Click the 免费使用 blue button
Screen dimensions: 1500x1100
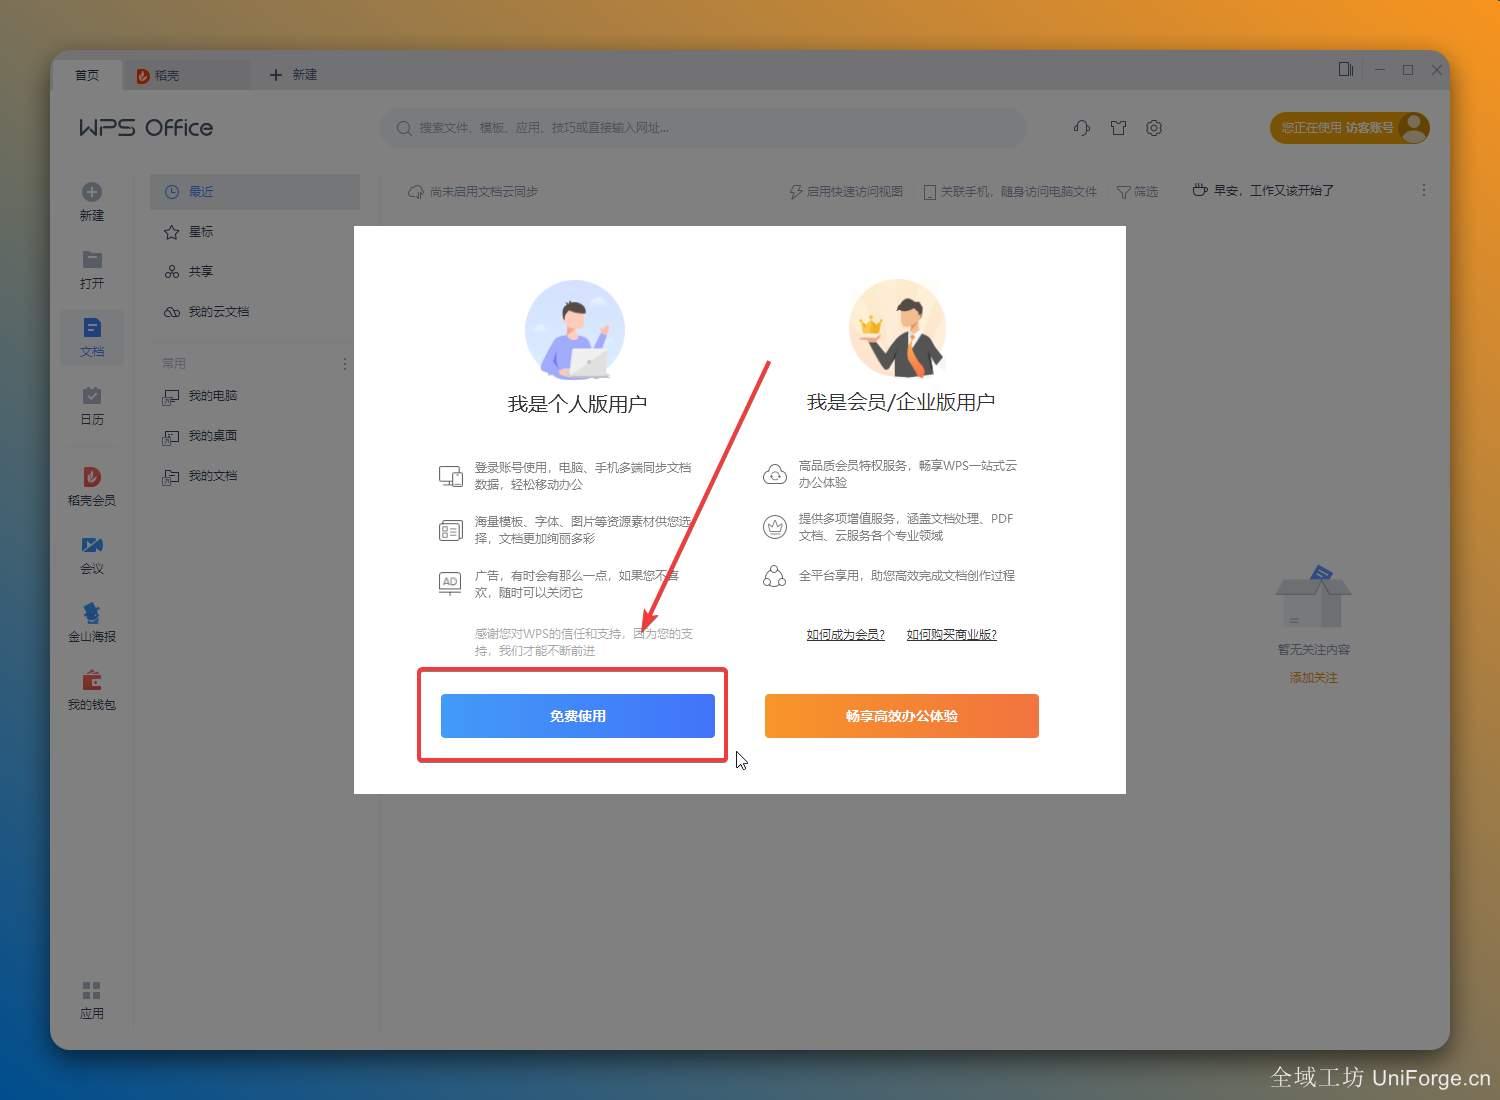(x=578, y=716)
